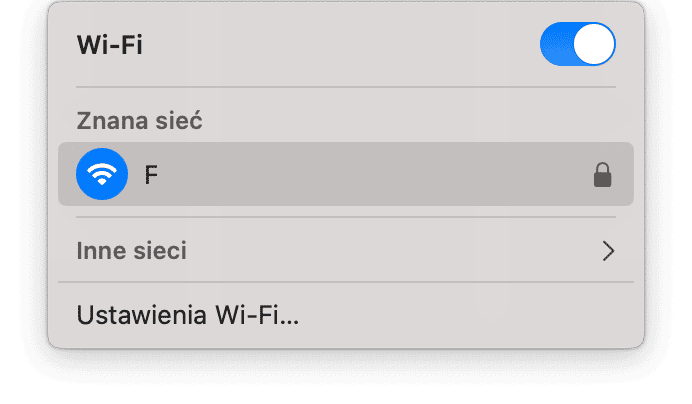Click the Znana sieć section header
The height and width of the screenshot is (404, 692).
point(139,122)
